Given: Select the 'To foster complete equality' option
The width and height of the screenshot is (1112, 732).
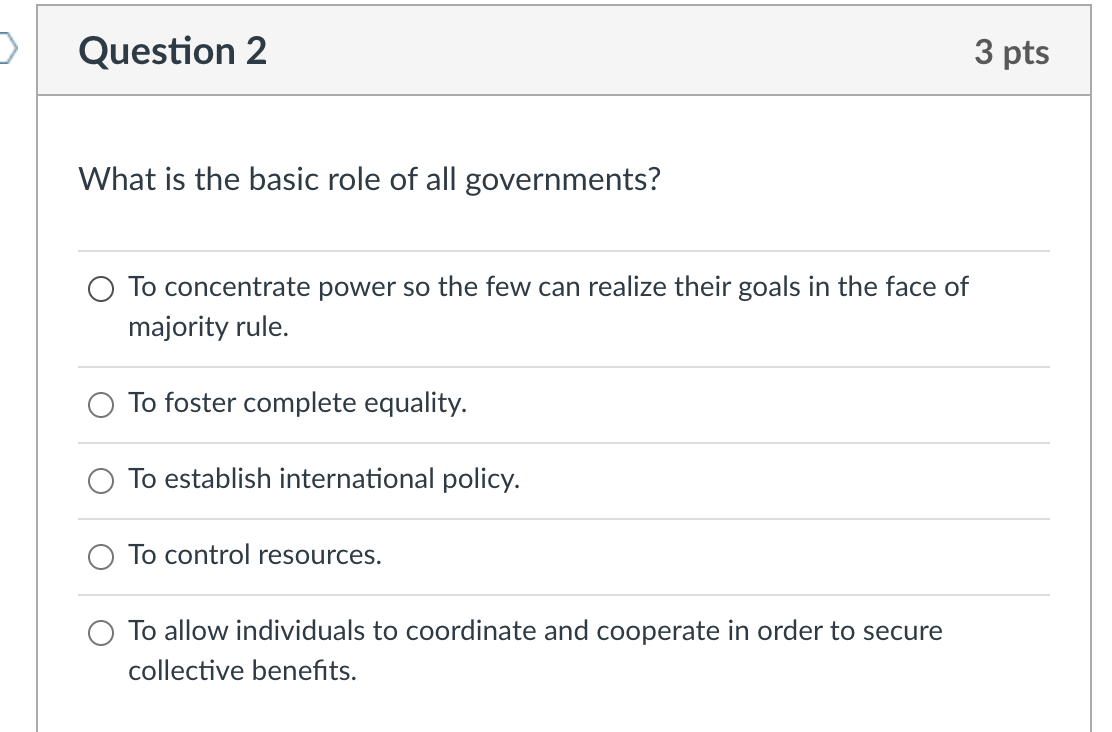Looking at the screenshot, I should (x=100, y=405).
